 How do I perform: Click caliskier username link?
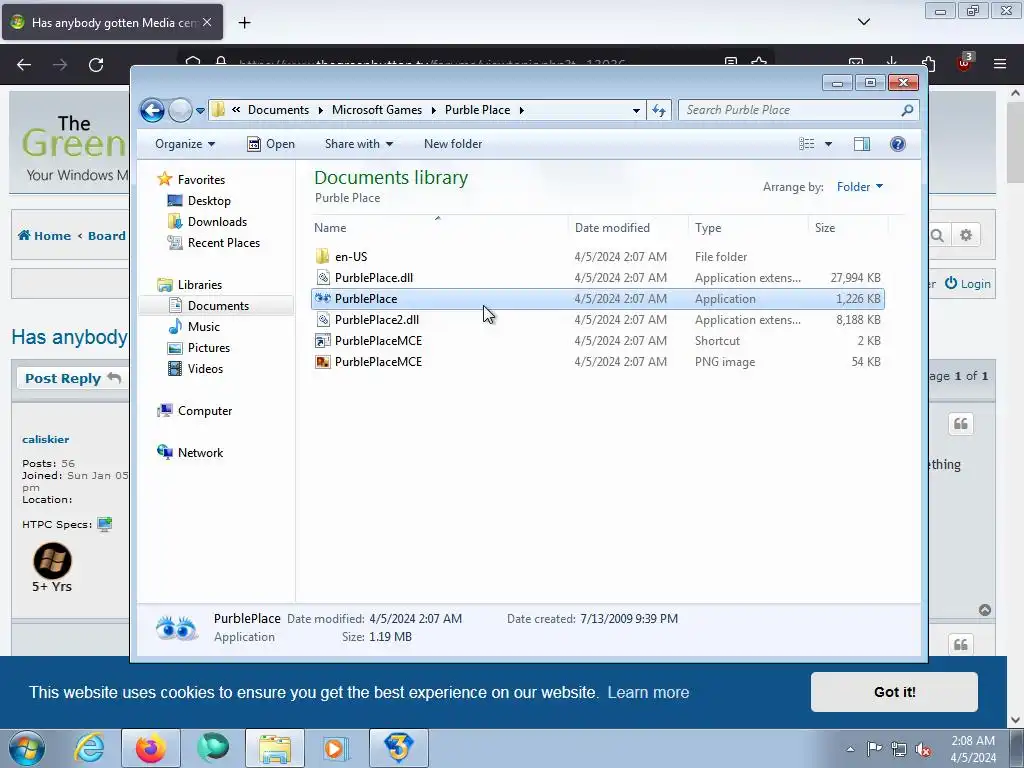(x=46, y=440)
